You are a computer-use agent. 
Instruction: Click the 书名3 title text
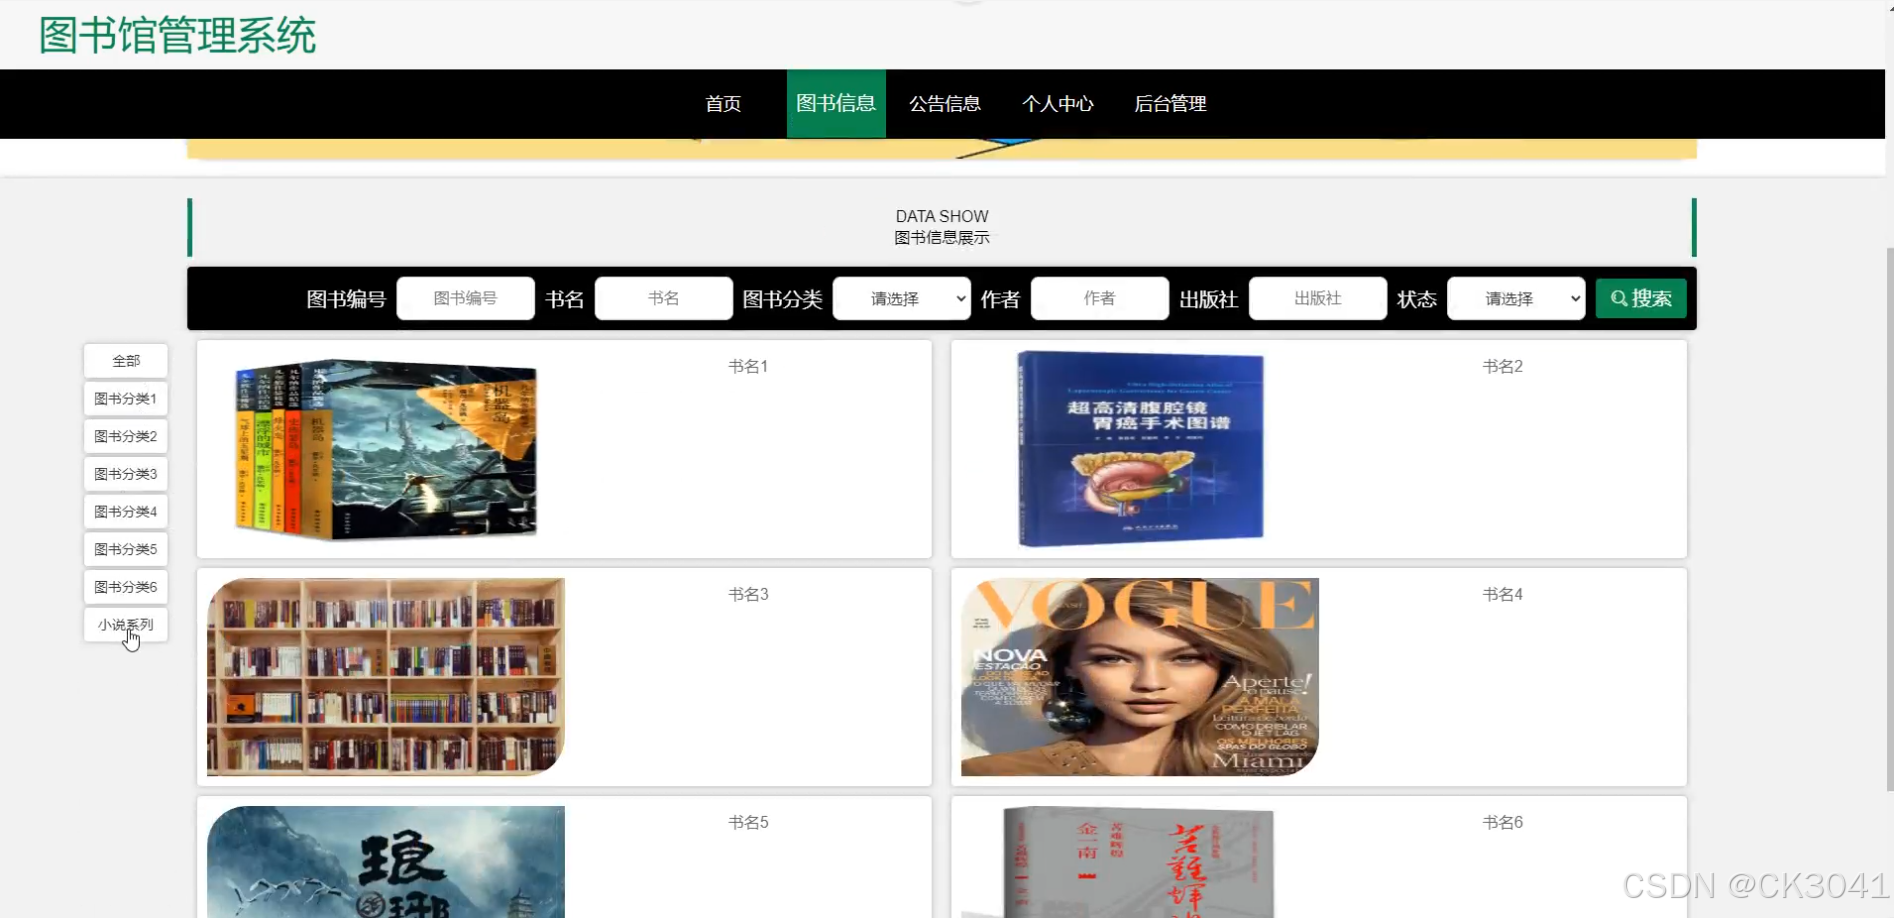[748, 595]
